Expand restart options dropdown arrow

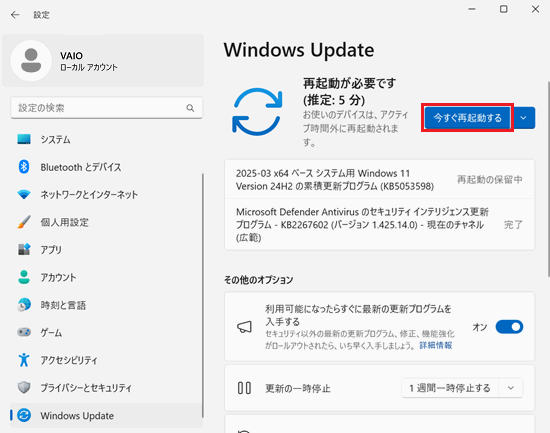(523, 118)
